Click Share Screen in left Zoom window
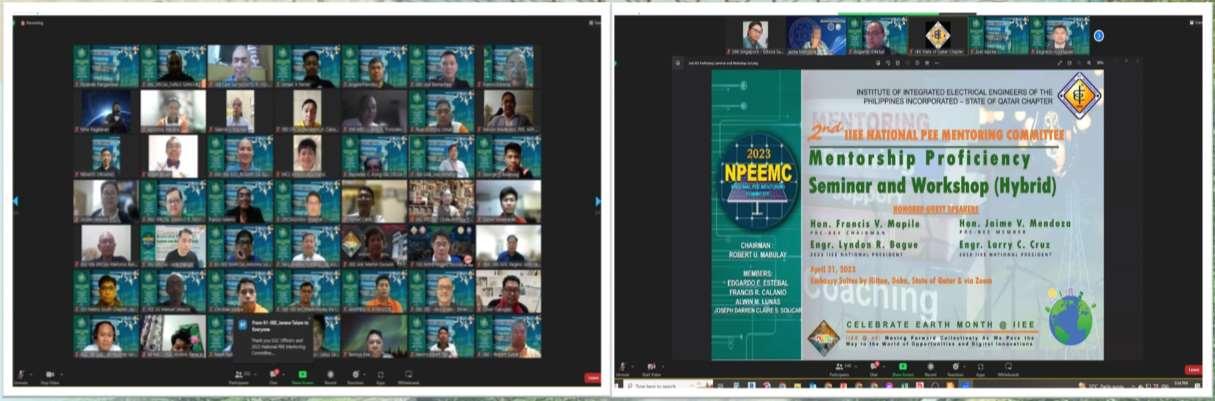The width and height of the screenshot is (1215, 401). click(302, 376)
